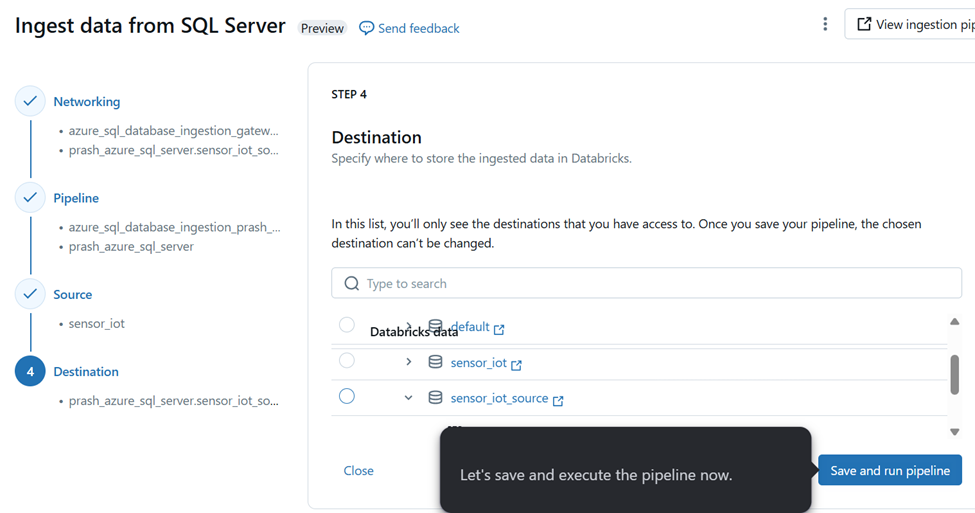This screenshot has width=975, height=513.
Task: Select the default catalog radio button
Action: click(x=347, y=325)
